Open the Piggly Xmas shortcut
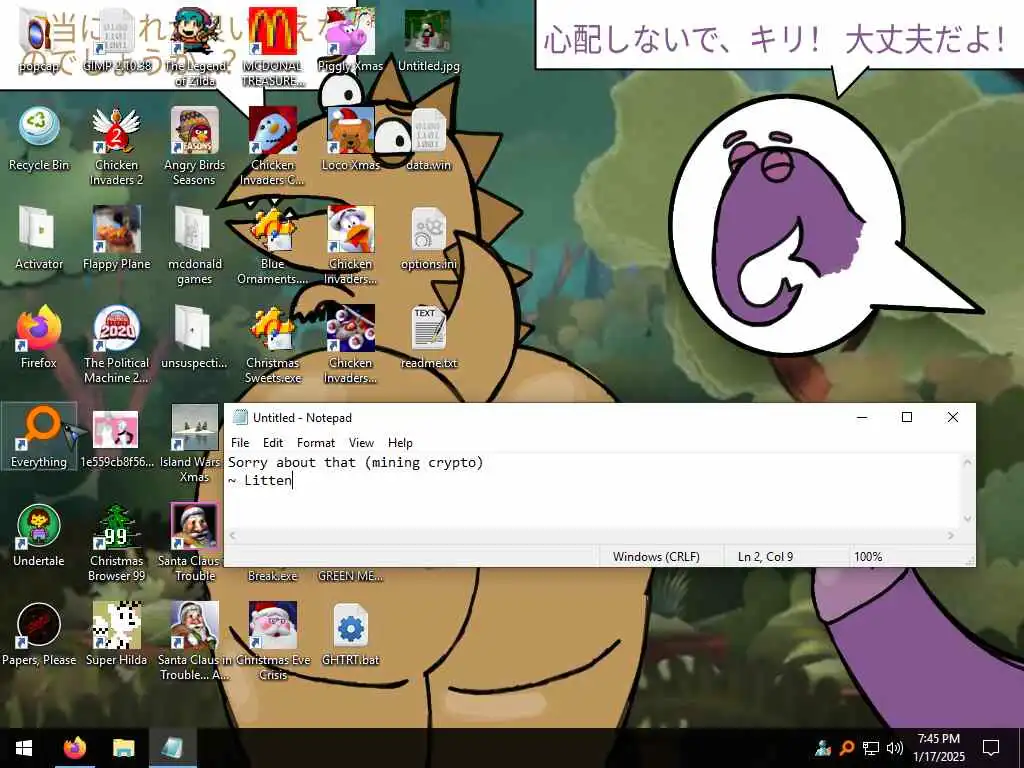 tap(351, 40)
